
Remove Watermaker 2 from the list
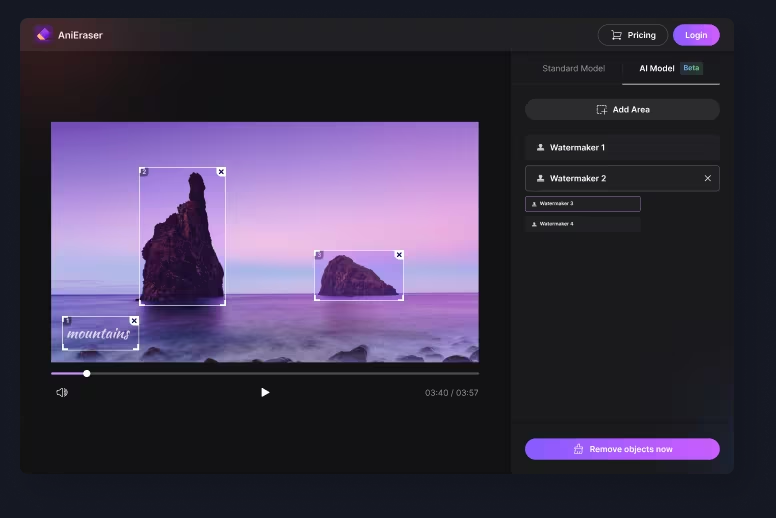point(707,178)
